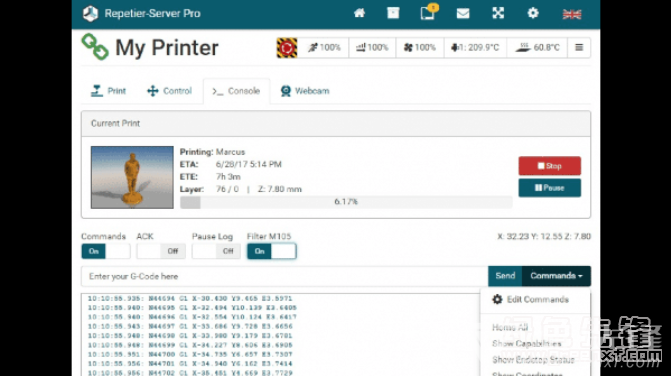Adjust print speed 100% indicator
The image size is (671, 376).
(324, 47)
